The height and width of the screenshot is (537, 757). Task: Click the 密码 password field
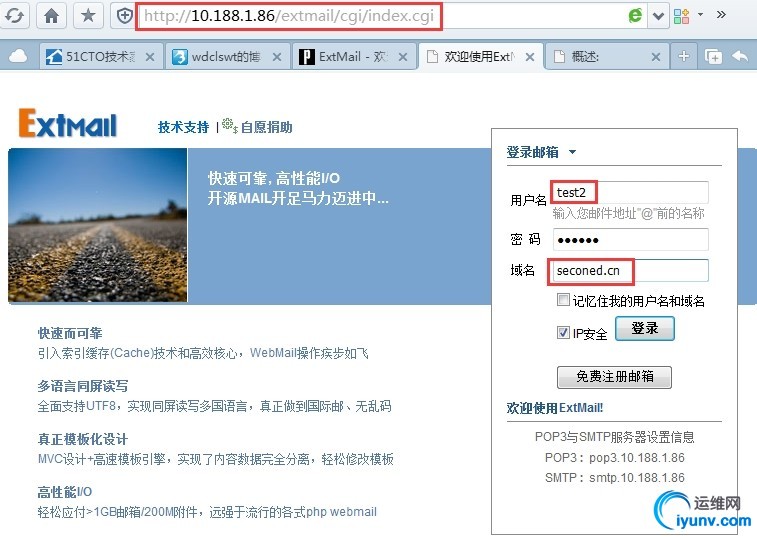pos(631,240)
